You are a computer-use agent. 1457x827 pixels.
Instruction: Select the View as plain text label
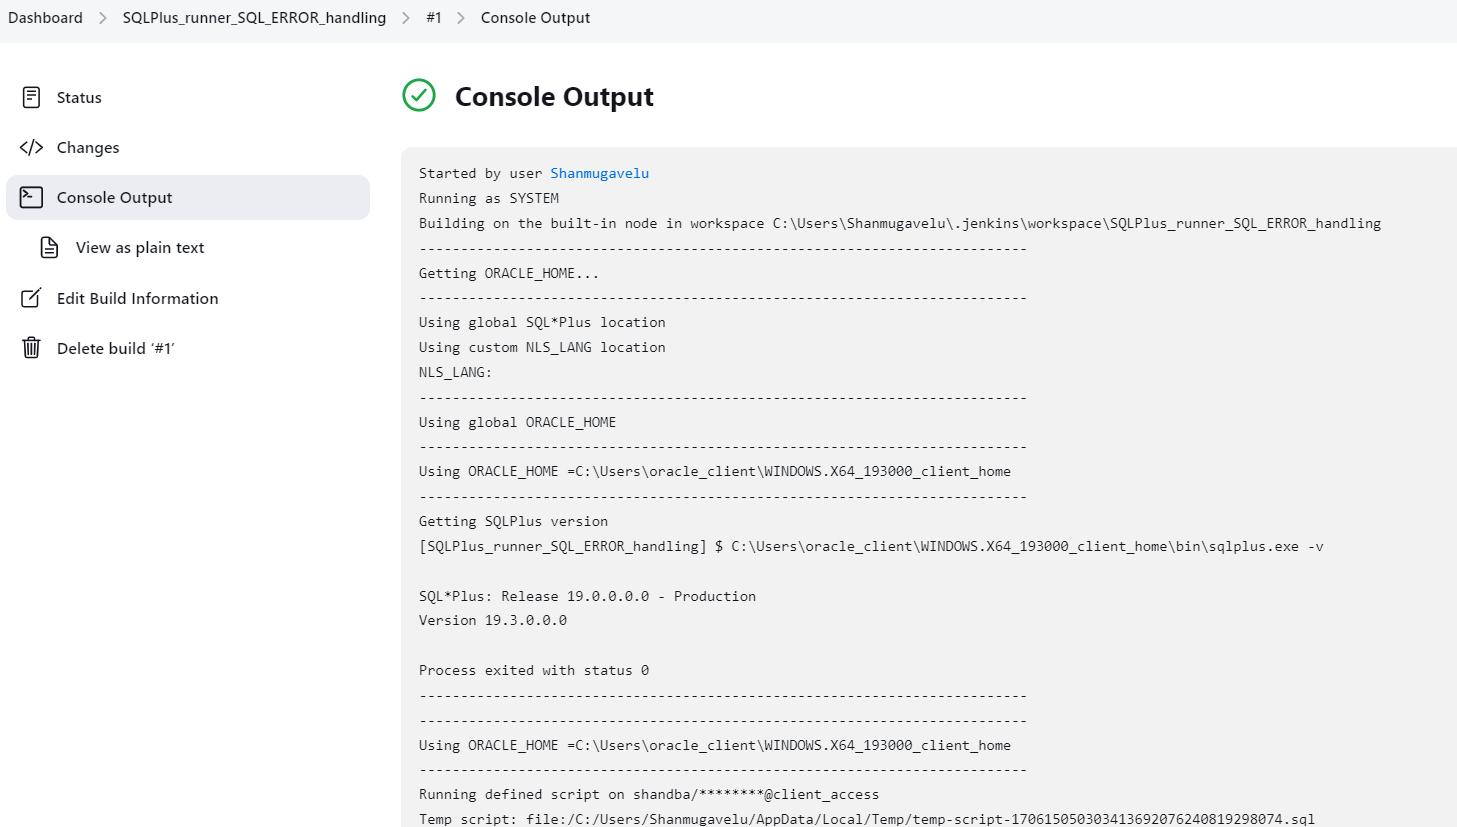pyautogui.click(x=140, y=248)
